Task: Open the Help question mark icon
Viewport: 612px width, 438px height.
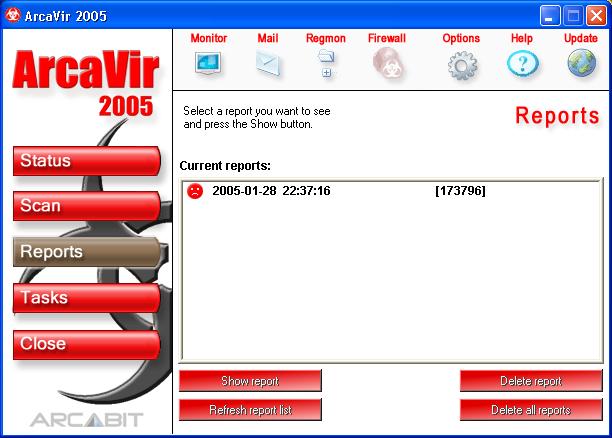Action: (523, 64)
